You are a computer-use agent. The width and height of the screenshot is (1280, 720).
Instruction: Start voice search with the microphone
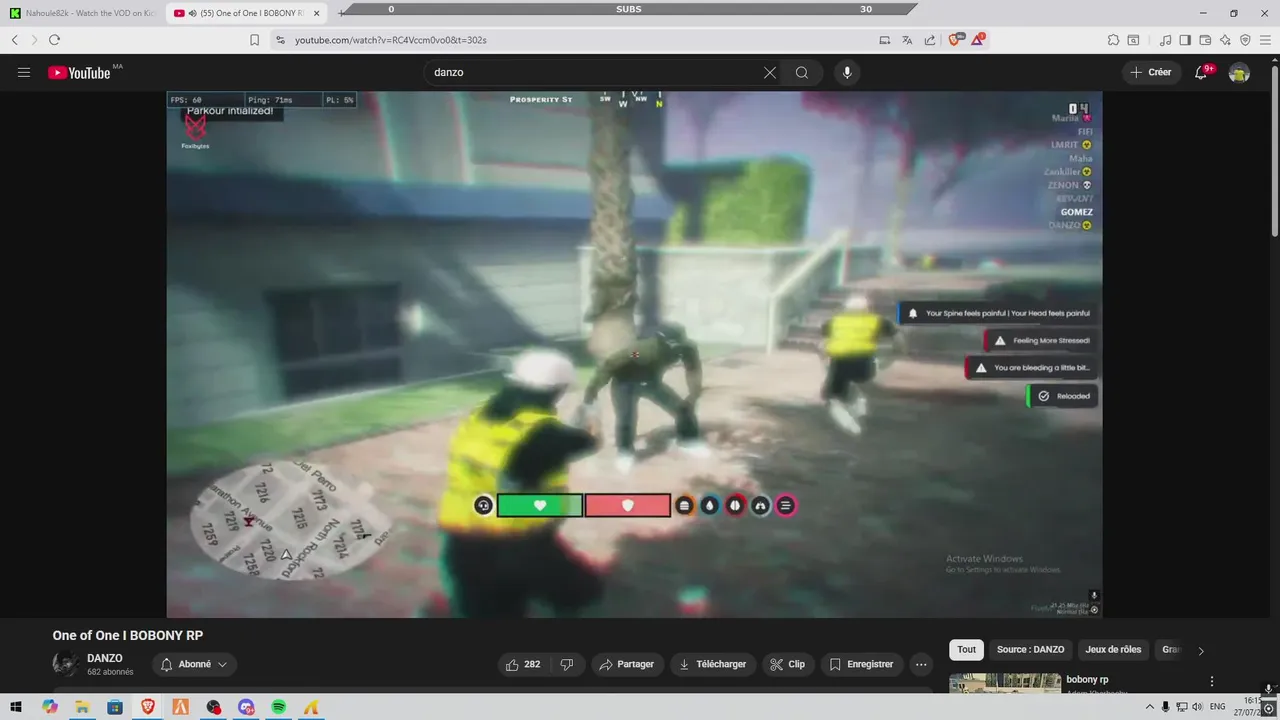pyautogui.click(x=847, y=73)
